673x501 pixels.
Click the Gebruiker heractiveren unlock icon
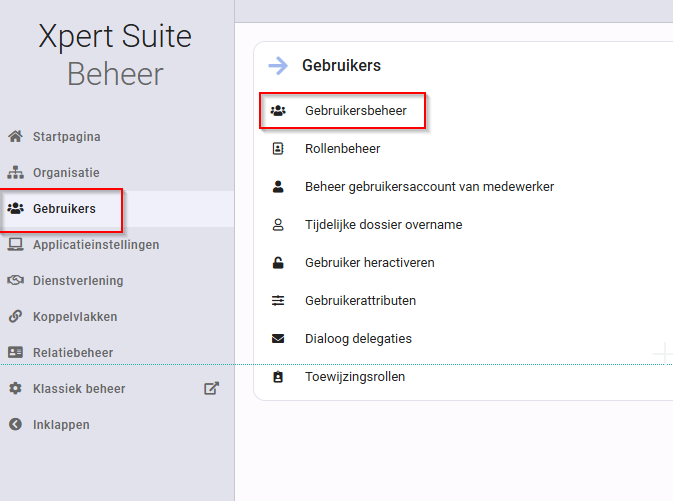coord(278,262)
